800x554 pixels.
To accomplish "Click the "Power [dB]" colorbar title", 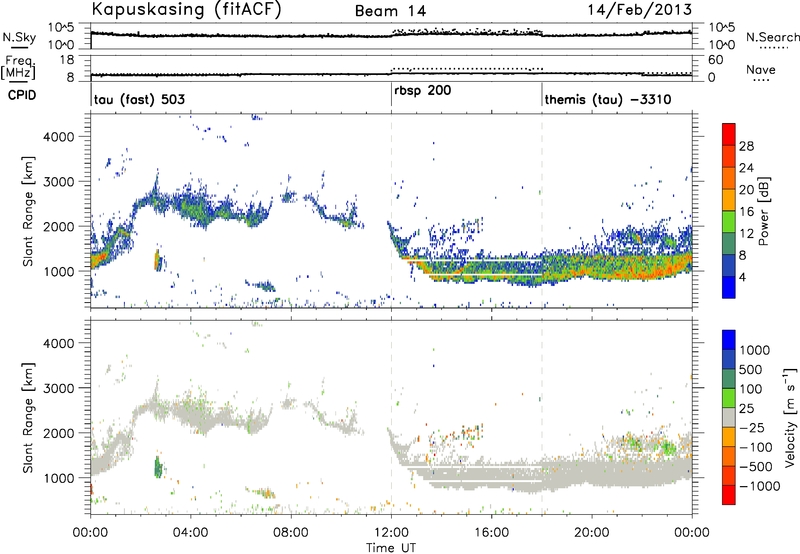I will tap(763, 211).
